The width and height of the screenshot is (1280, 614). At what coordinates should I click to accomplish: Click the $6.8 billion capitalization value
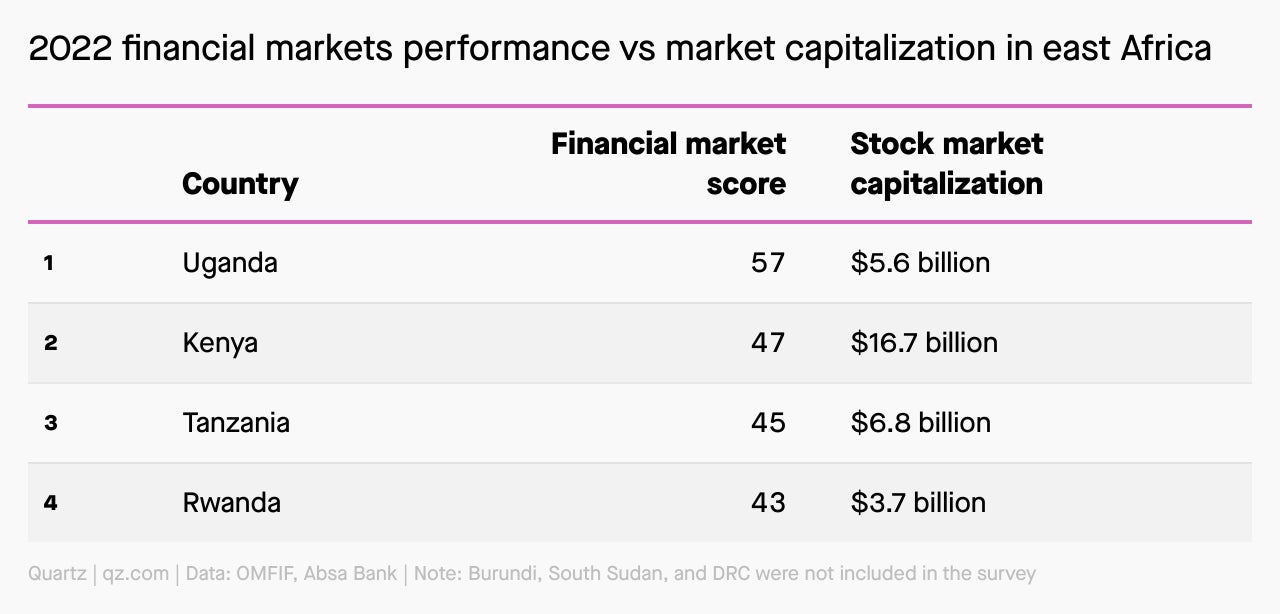(x=921, y=422)
